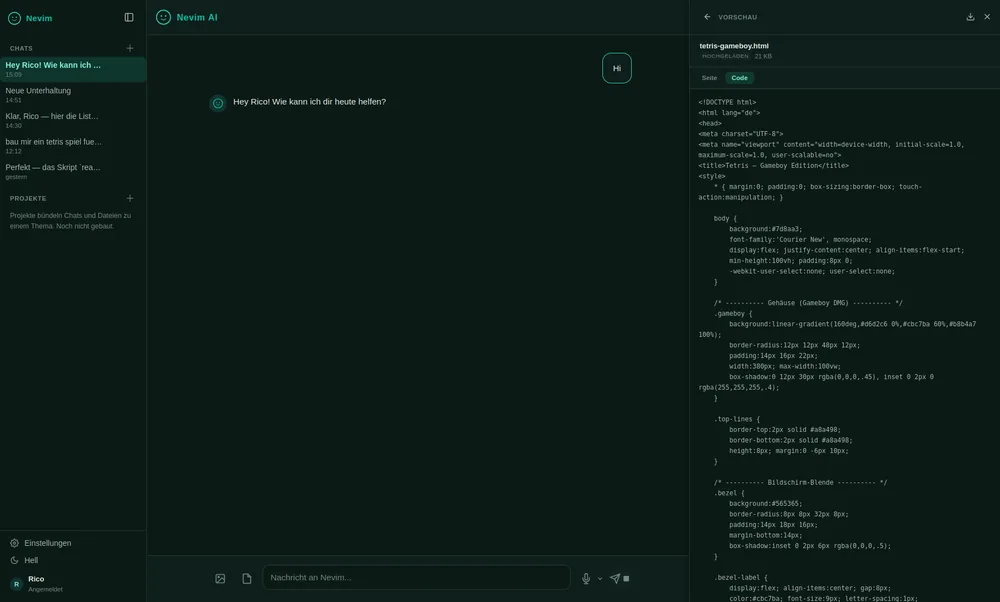Click the '<title>Tetris – Gameboy Edition</title>' line
Viewport: 1000px width, 602px height.
(774, 166)
